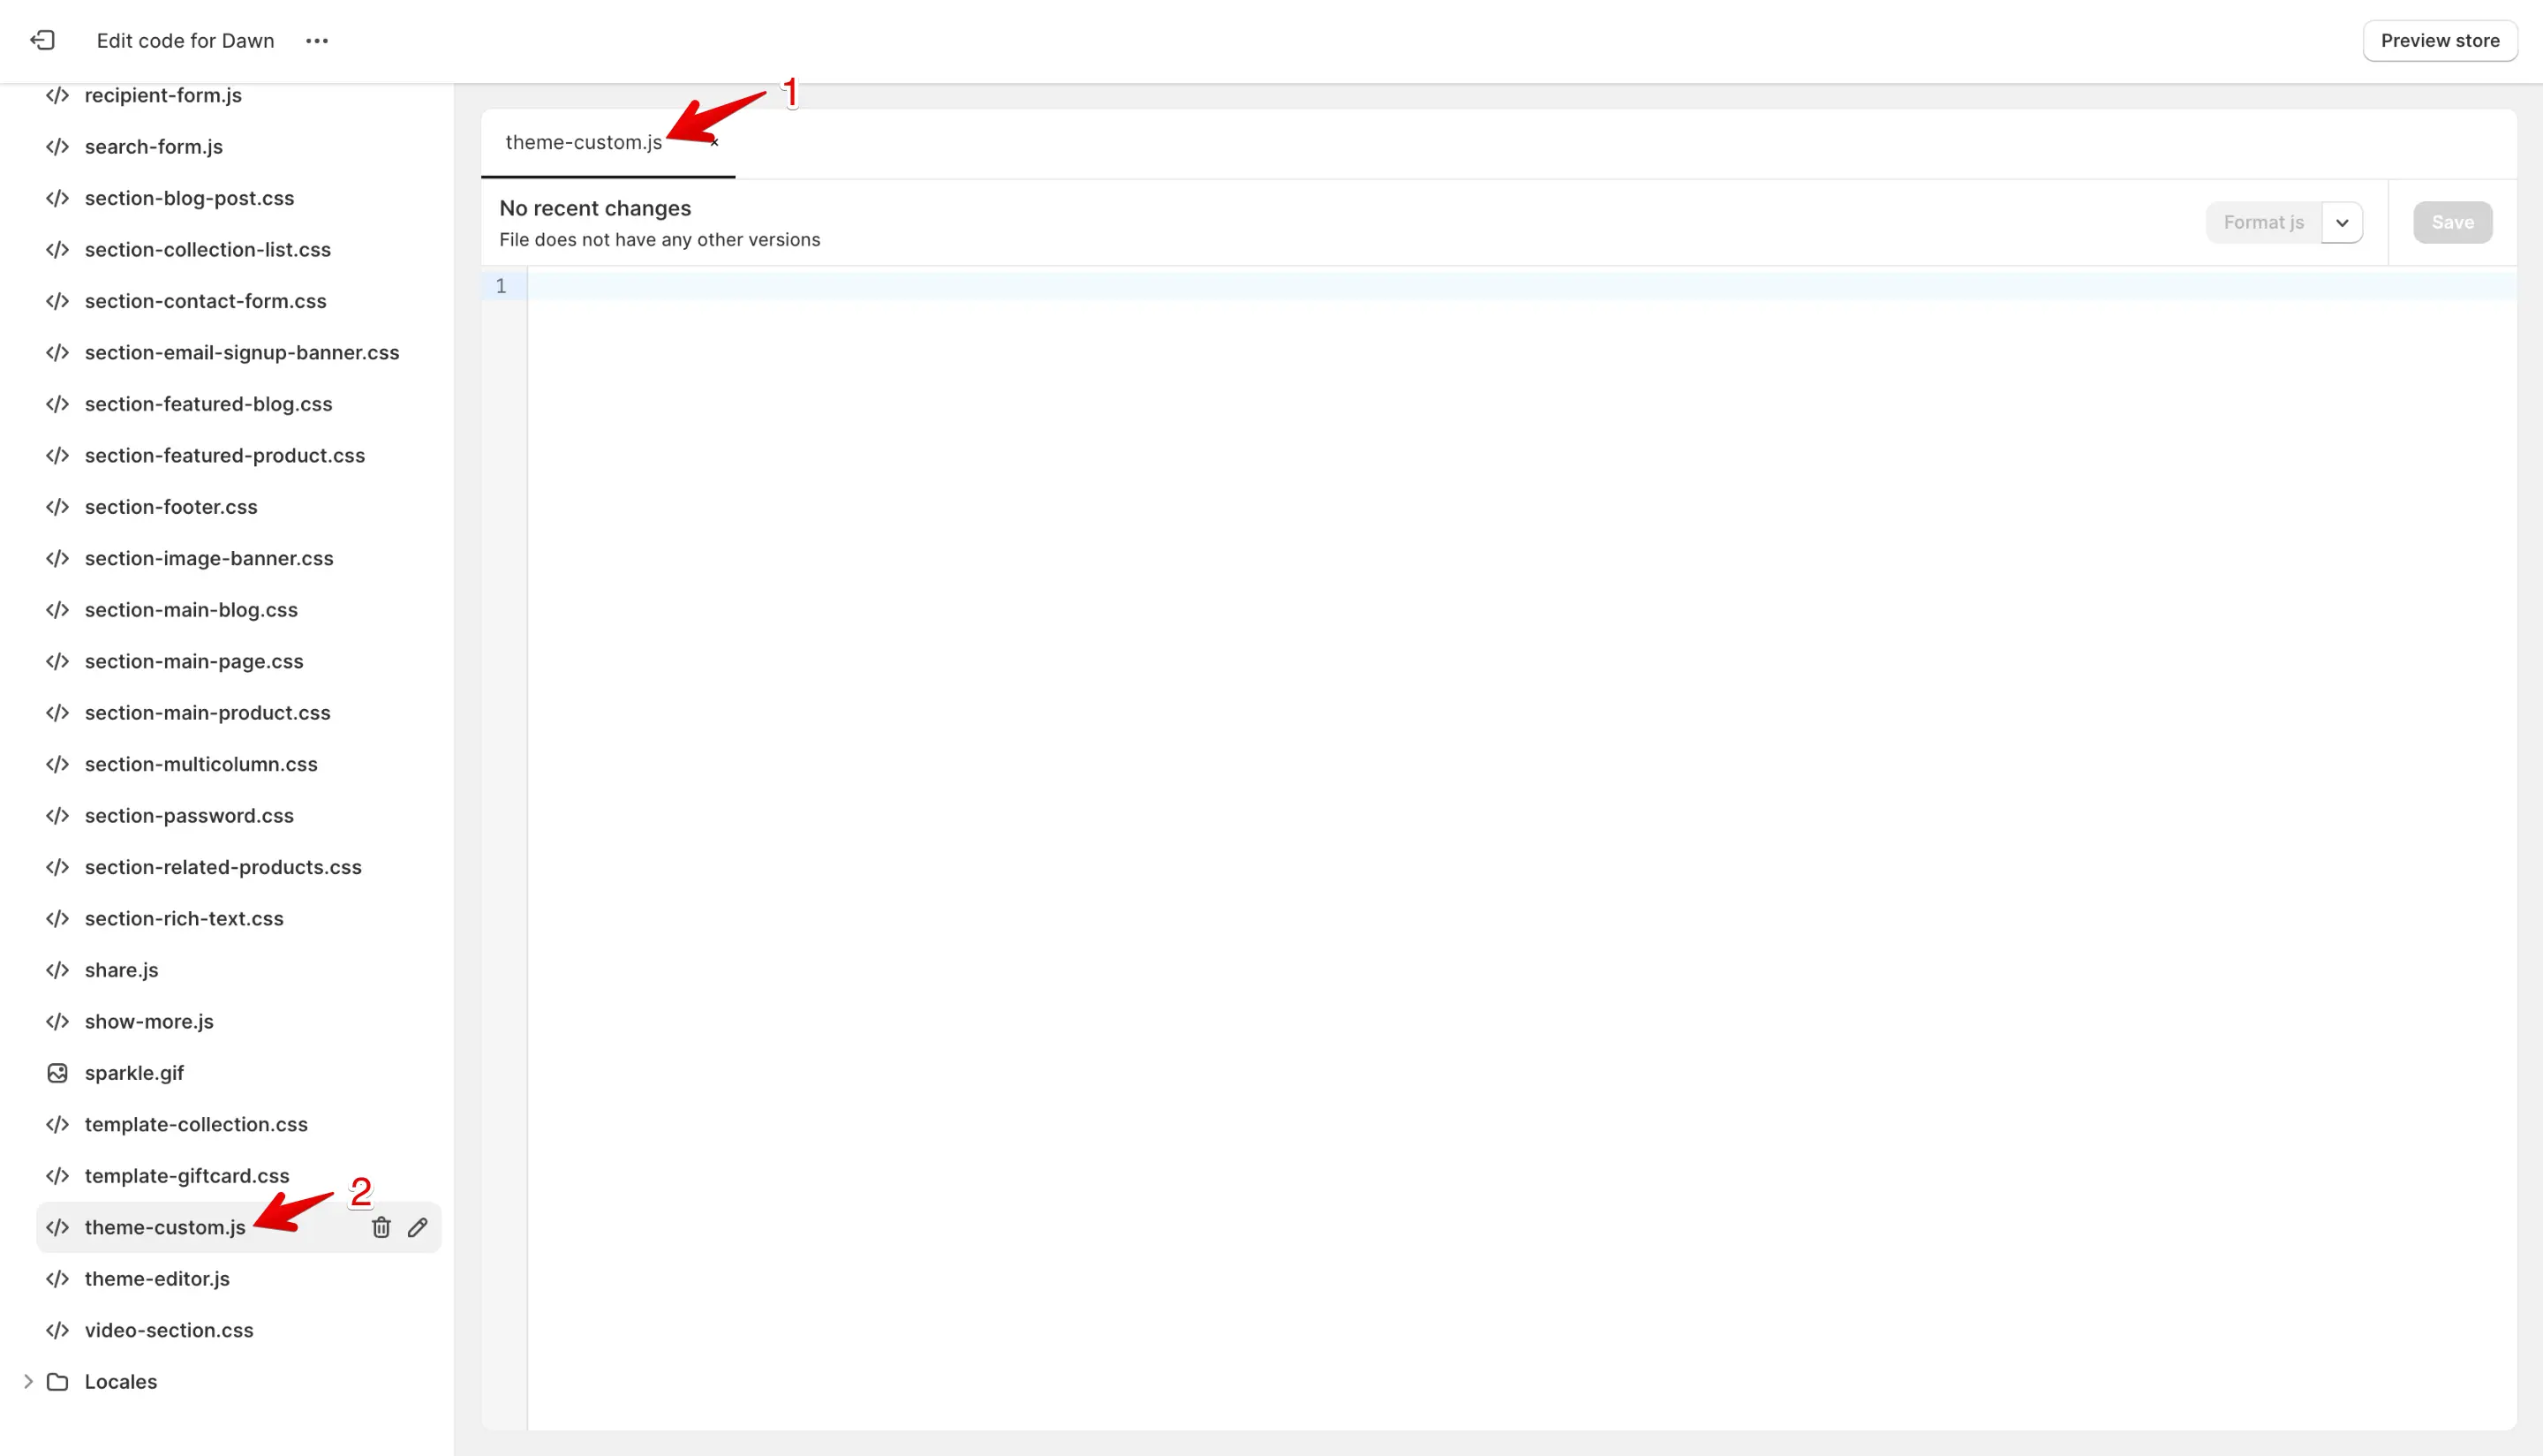Viewport: 2543px width, 1456px height.
Task: Click code icon beside share.js
Action: [58, 970]
